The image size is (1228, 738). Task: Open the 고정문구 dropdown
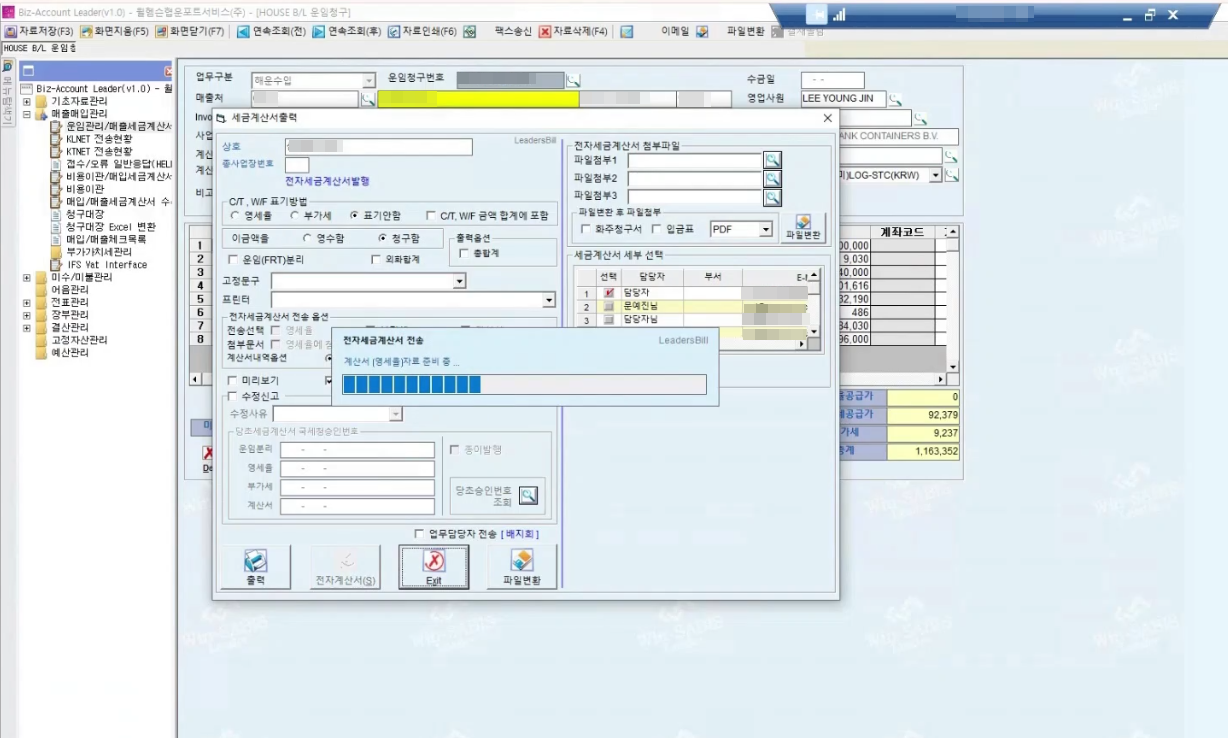click(x=459, y=282)
